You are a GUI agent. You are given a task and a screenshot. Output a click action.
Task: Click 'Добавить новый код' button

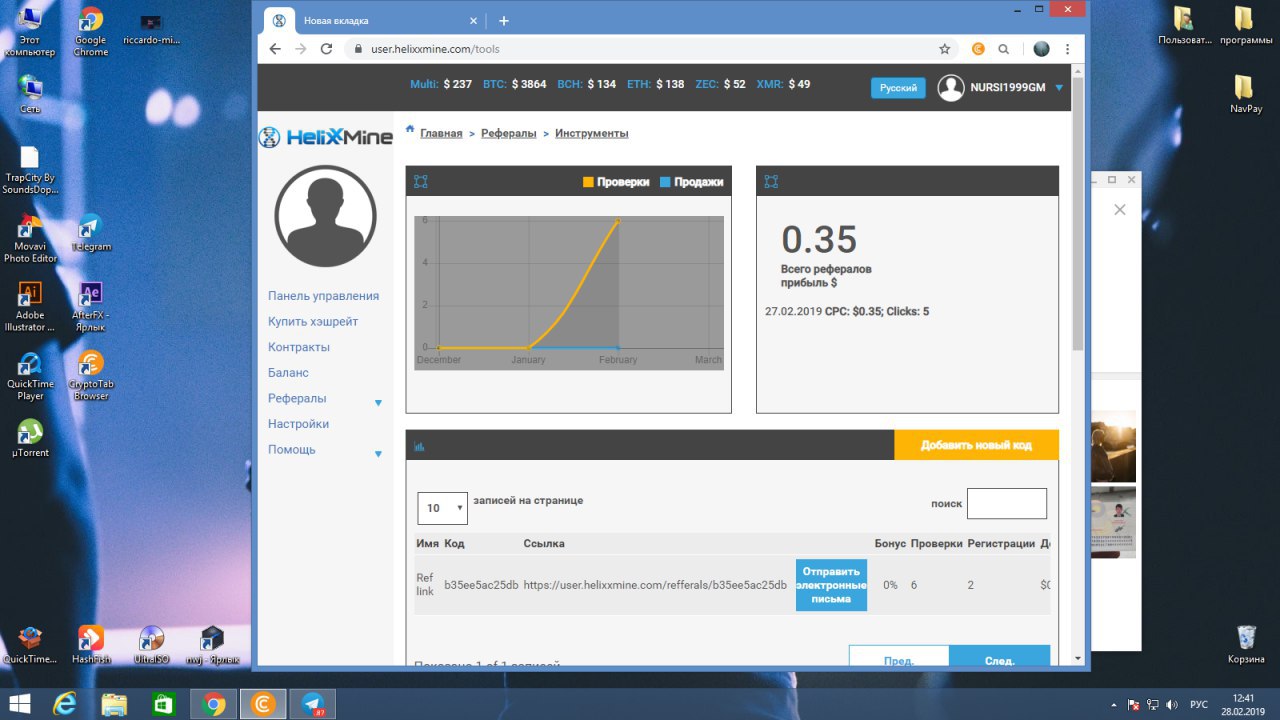pos(976,445)
